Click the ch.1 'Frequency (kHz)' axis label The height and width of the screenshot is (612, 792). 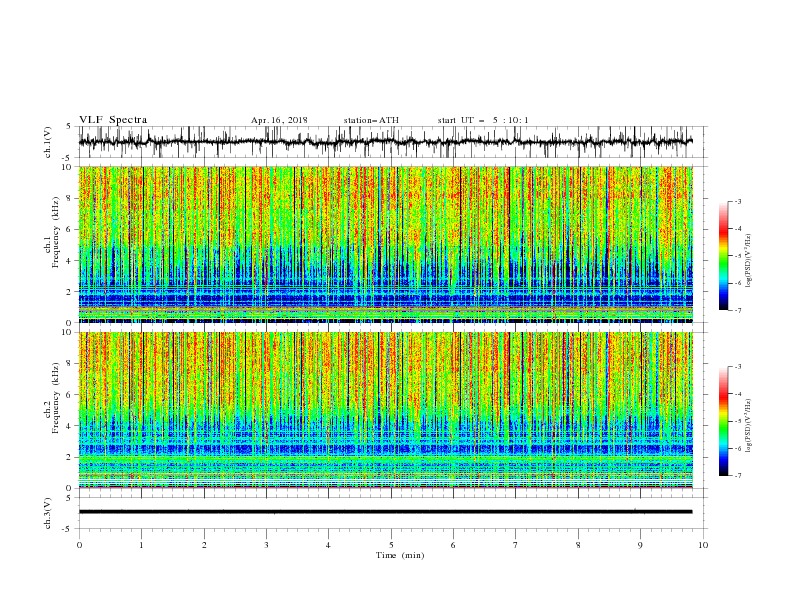click(56, 232)
